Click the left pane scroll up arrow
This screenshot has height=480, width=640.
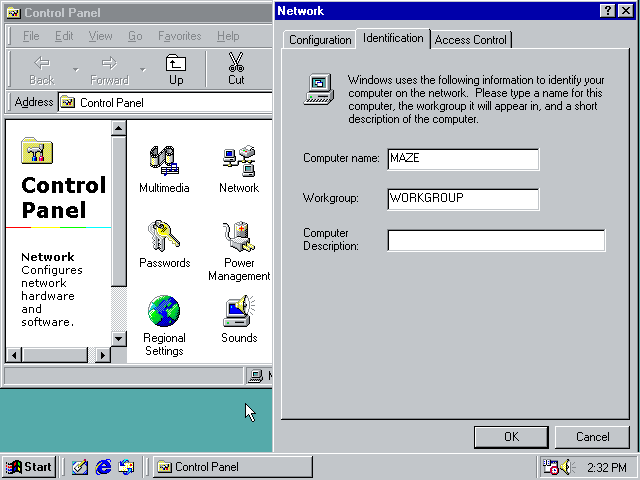118,129
